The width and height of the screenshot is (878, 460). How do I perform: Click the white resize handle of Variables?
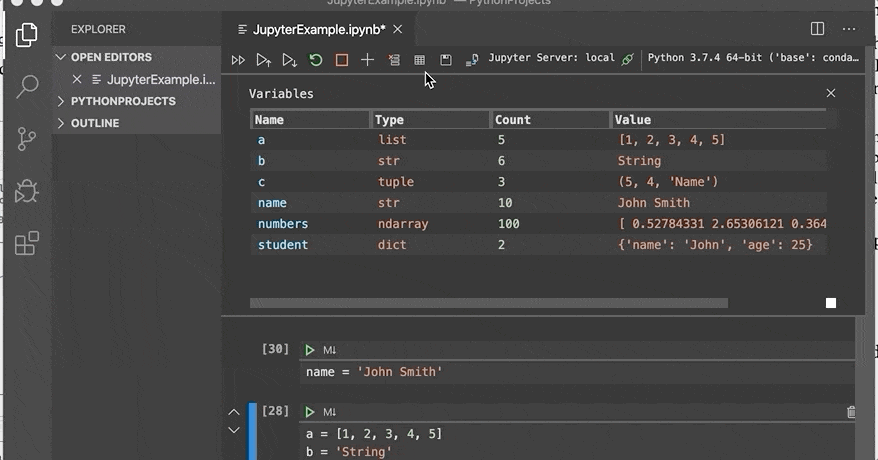tap(831, 303)
